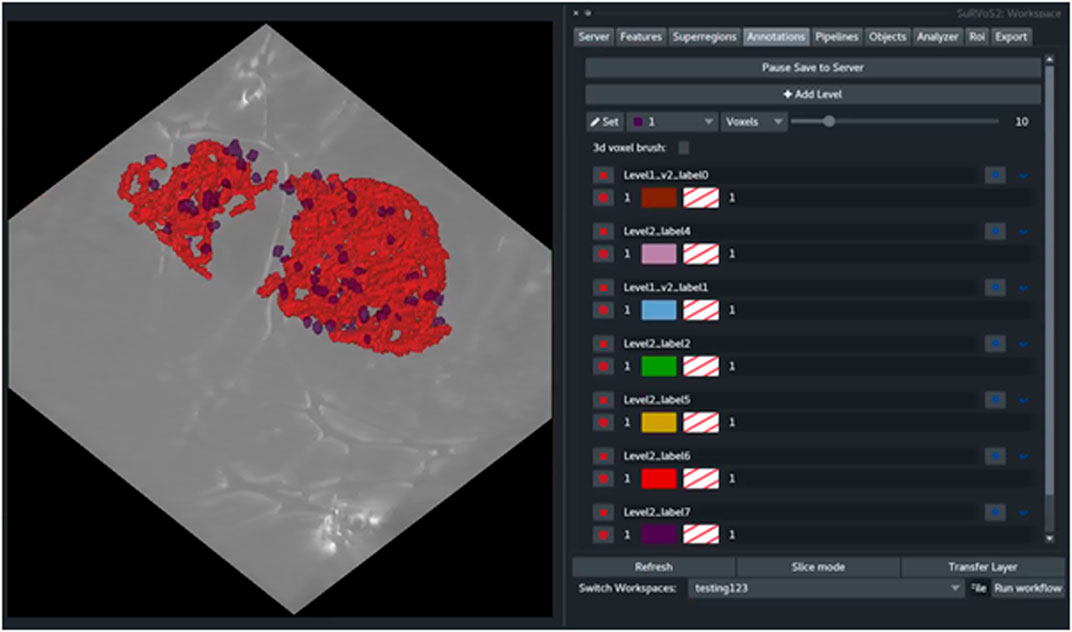This screenshot has height=632, width=1072.
Task: Click the File button next to workspace
Action: pos(978,588)
